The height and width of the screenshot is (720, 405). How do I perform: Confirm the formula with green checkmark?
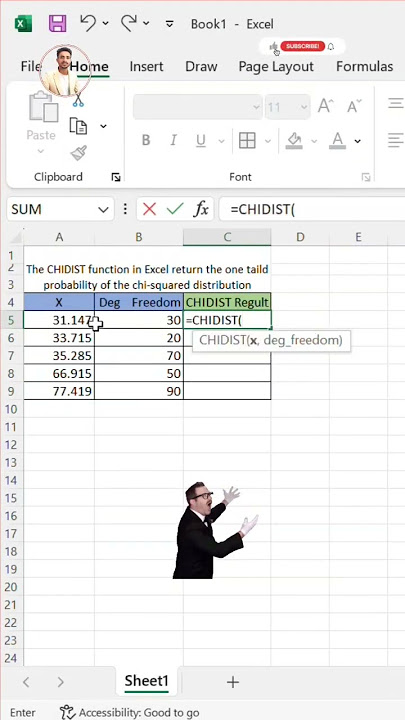point(175,209)
